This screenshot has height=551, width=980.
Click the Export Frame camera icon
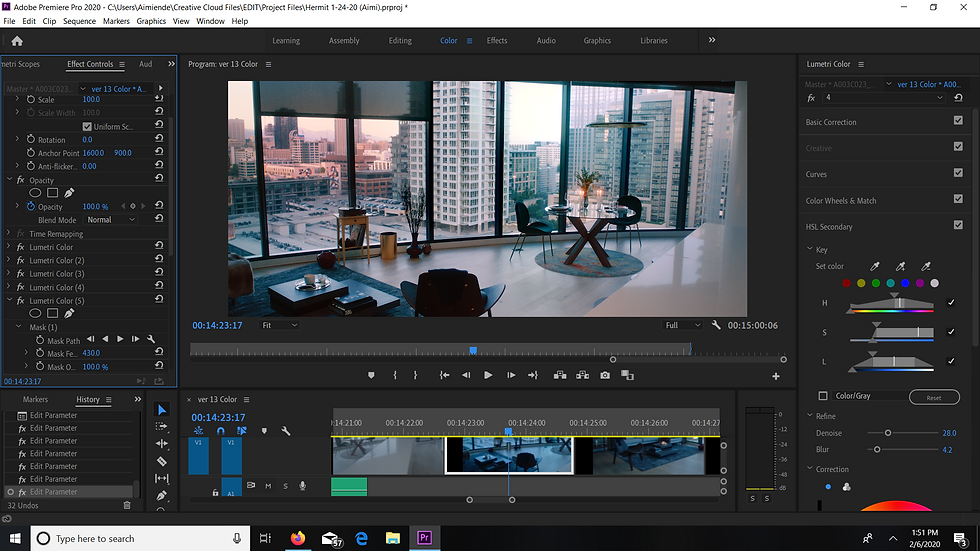(x=605, y=375)
